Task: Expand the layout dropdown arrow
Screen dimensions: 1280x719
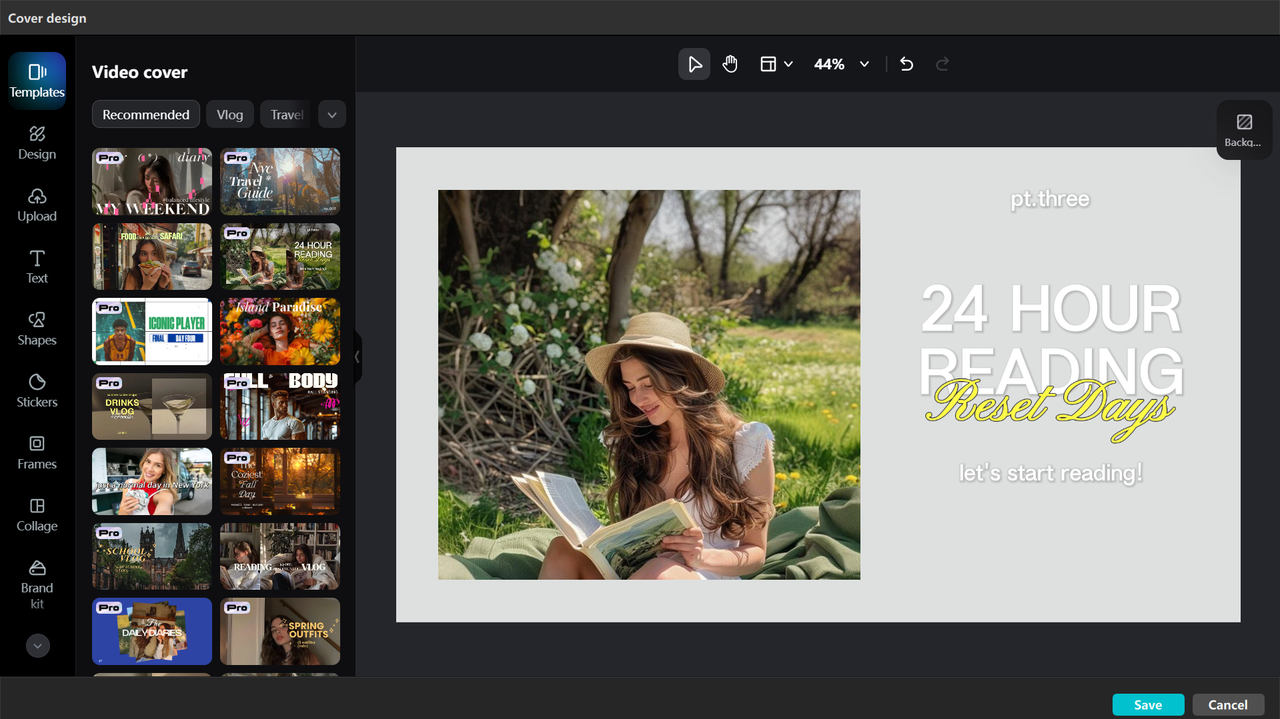Action: coord(789,64)
